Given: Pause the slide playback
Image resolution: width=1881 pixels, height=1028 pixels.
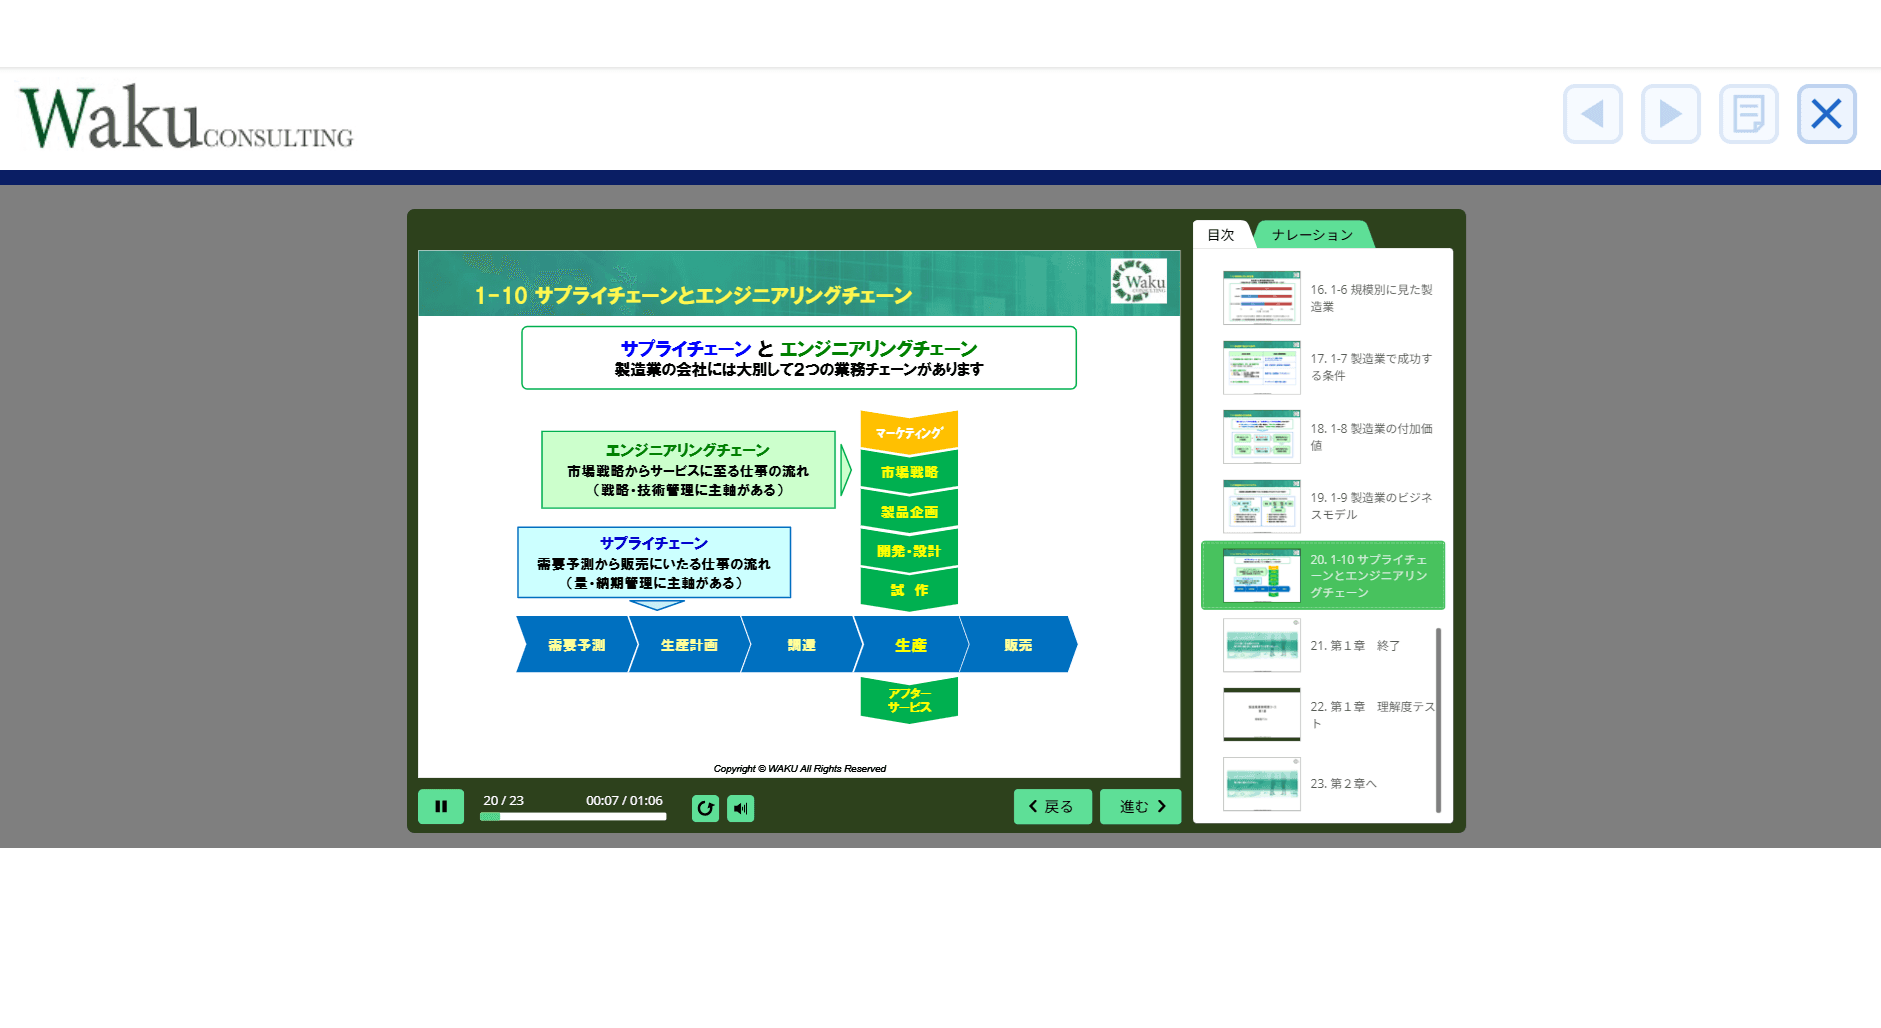Looking at the screenshot, I should coord(441,806).
